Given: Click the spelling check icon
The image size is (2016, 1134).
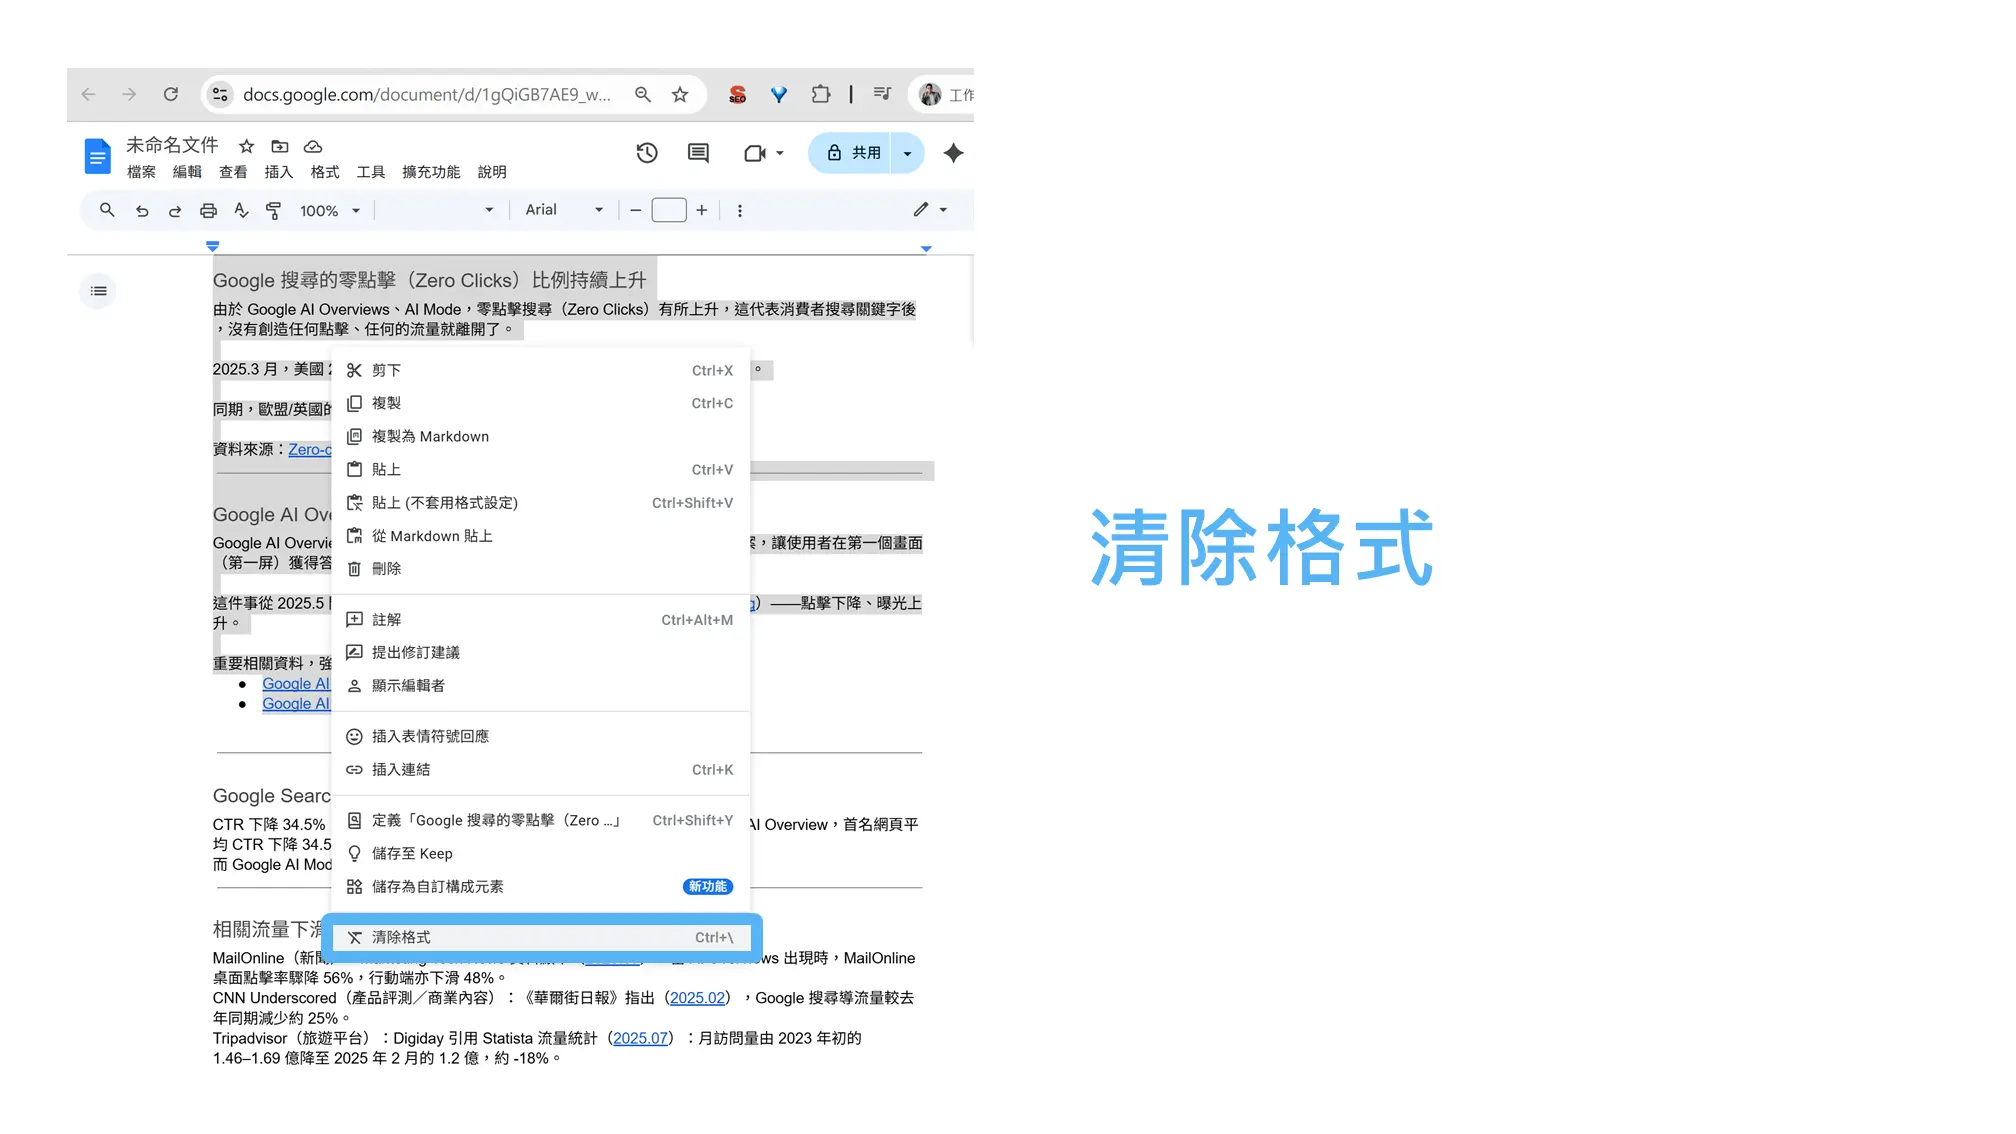Looking at the screenshot, I should tap(241, 211).
